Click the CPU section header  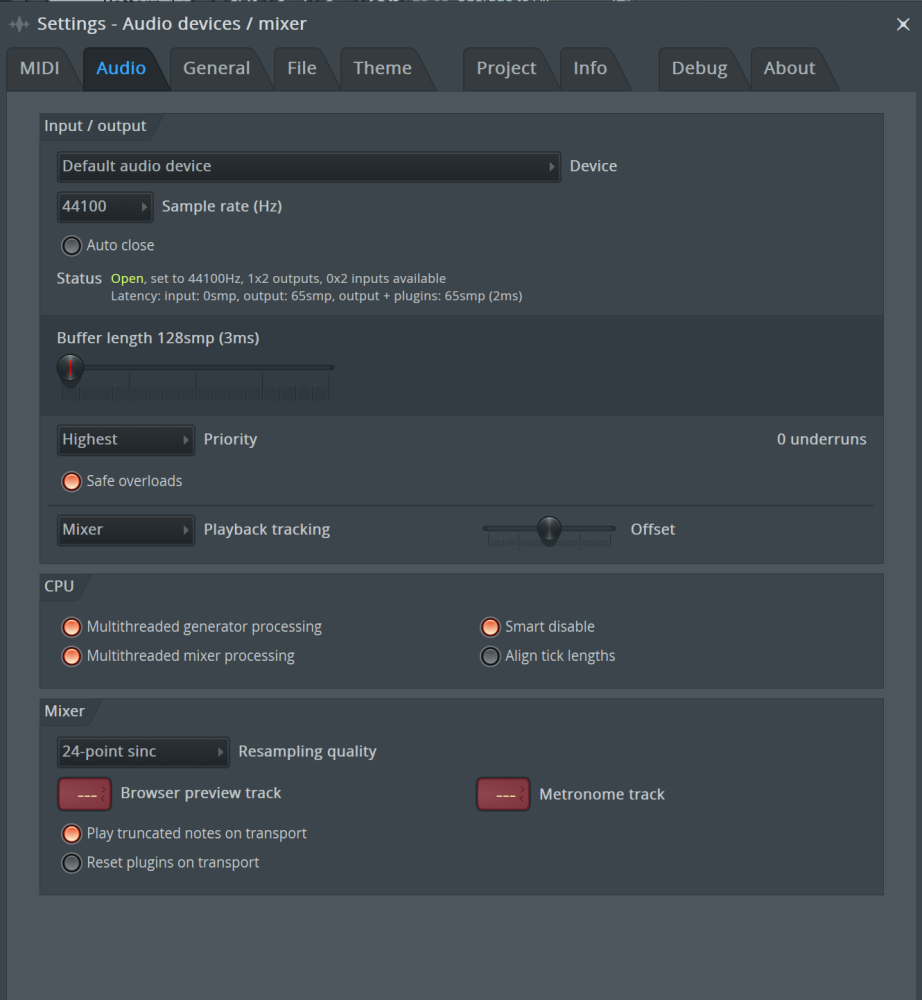[x=59, y=586]
